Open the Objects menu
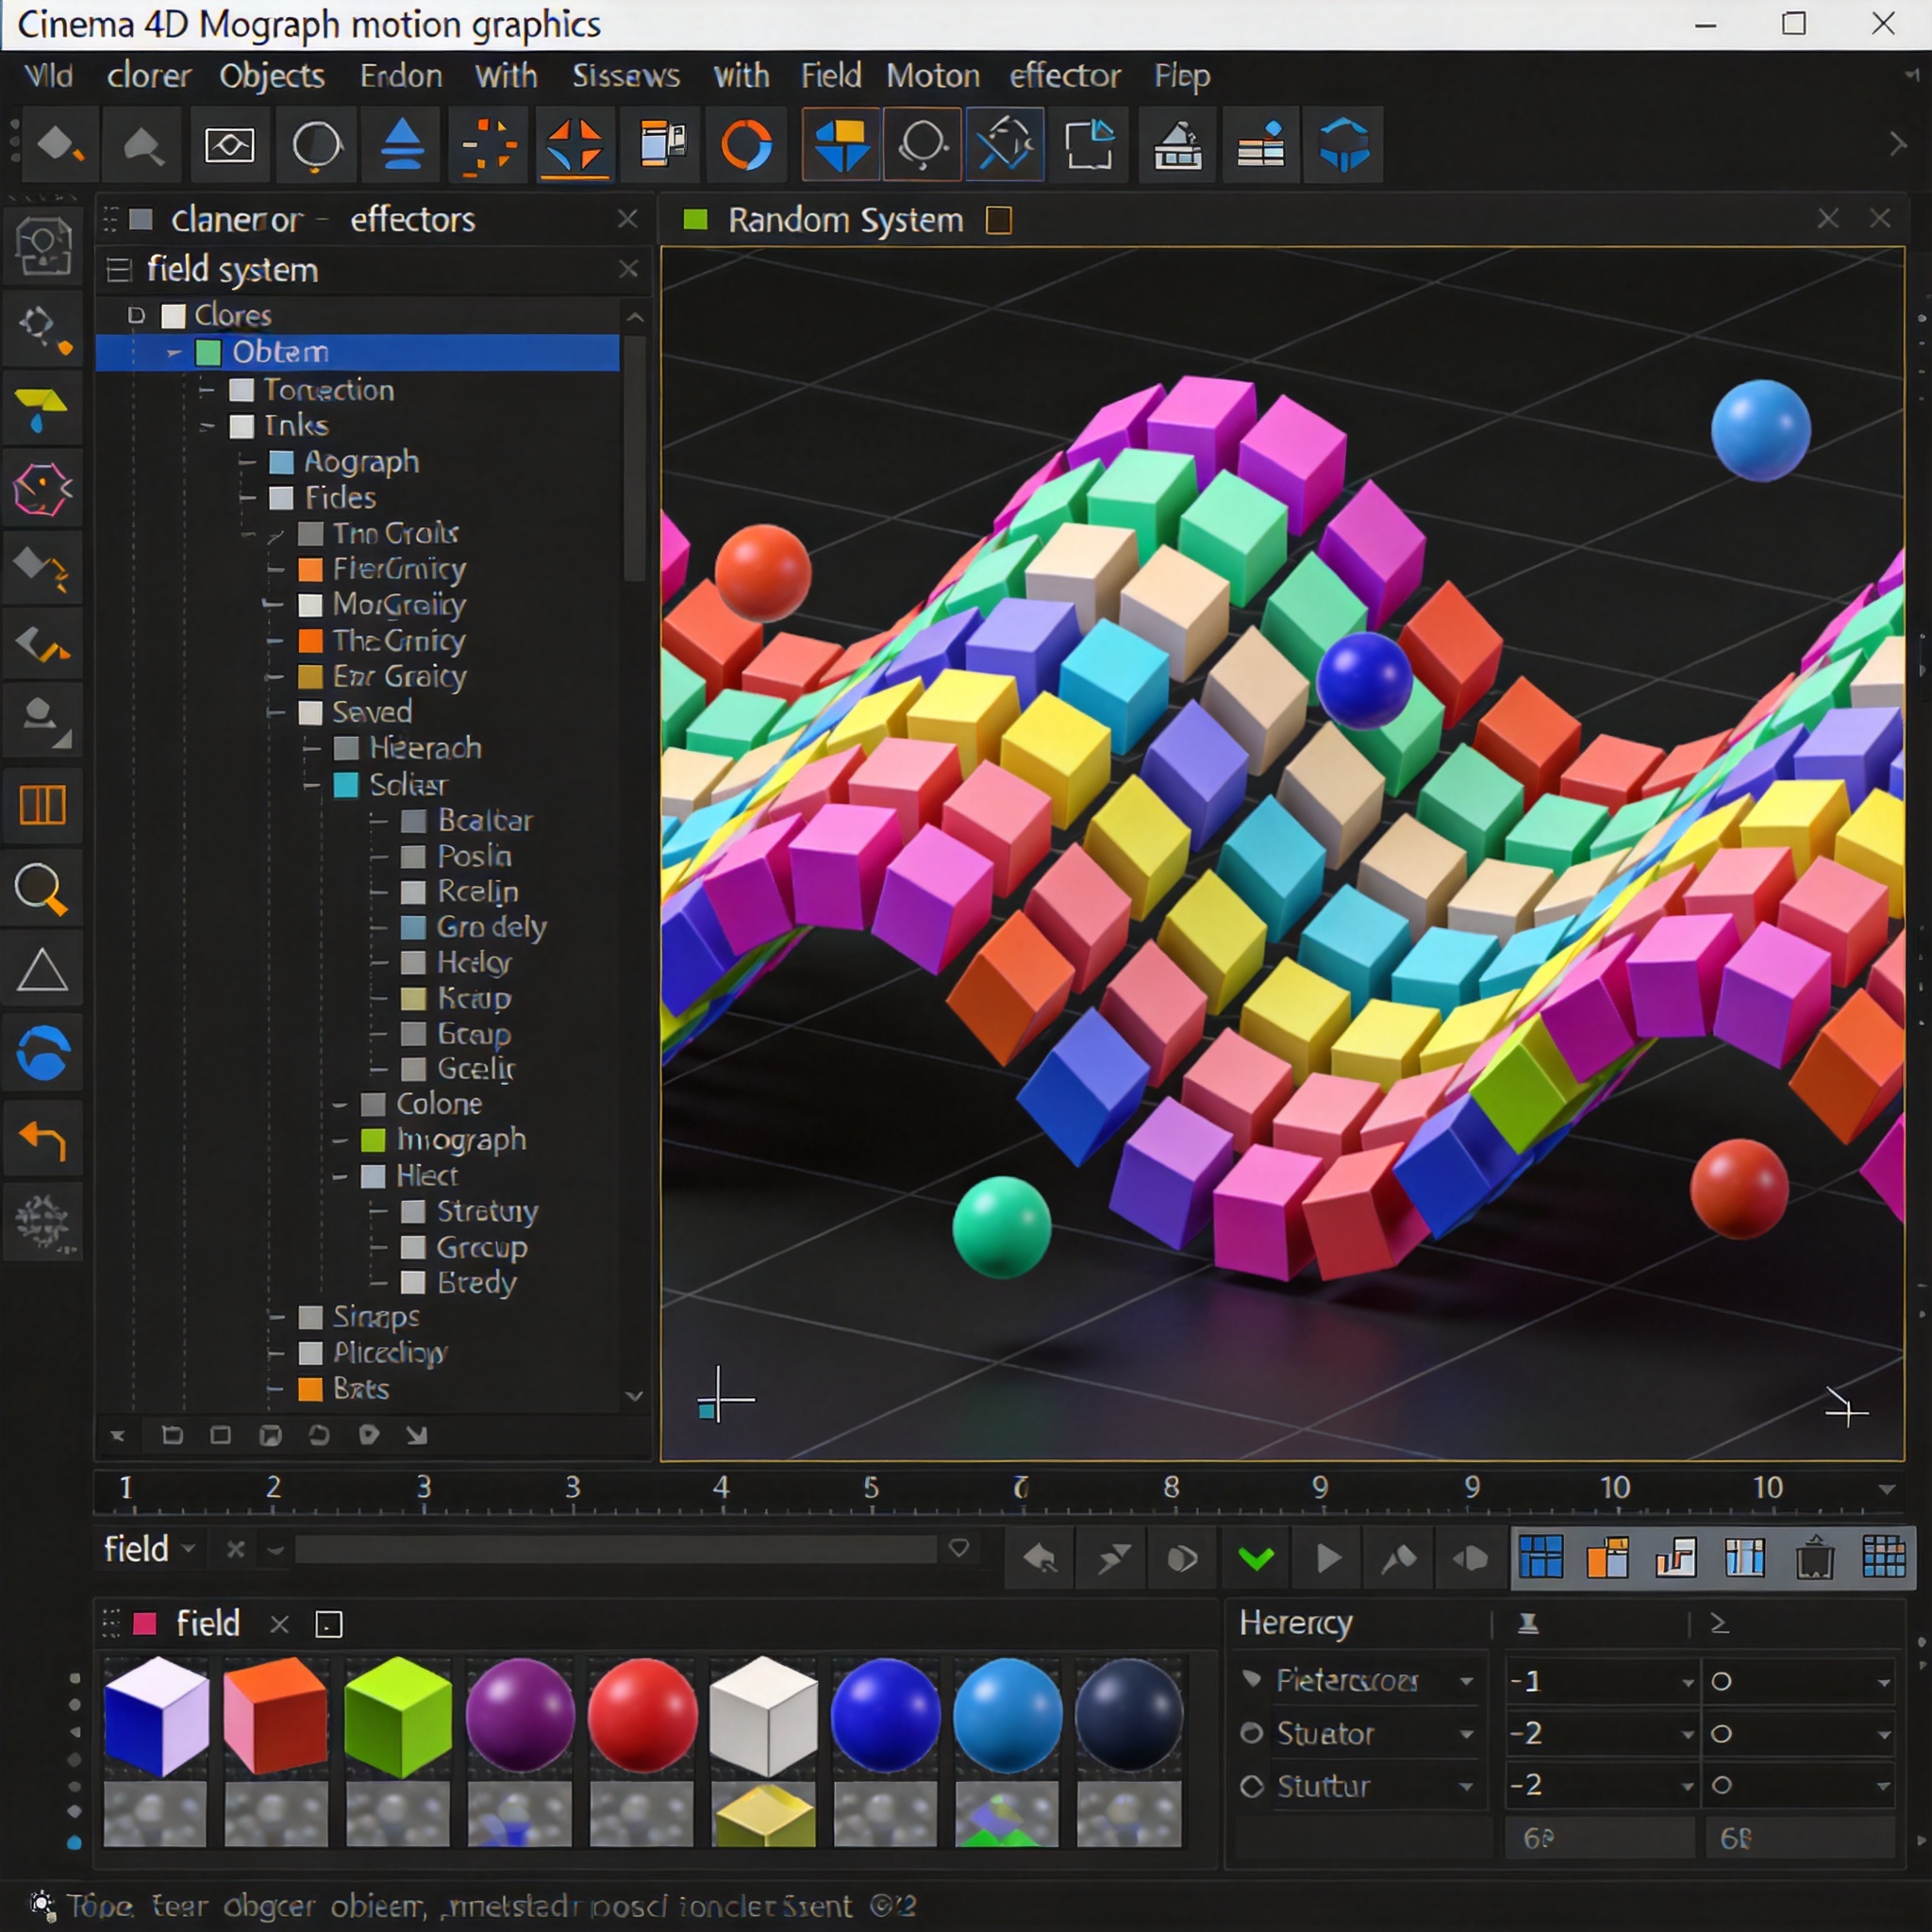1932x1932 pixels. 272,76
